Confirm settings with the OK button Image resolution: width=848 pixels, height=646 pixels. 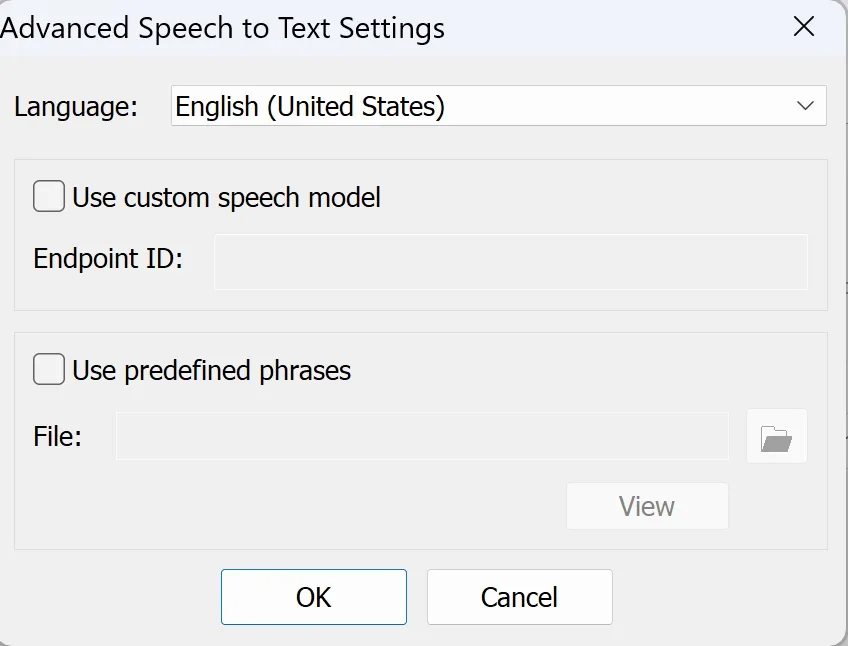pyautogui.click(x=314, y=597)
